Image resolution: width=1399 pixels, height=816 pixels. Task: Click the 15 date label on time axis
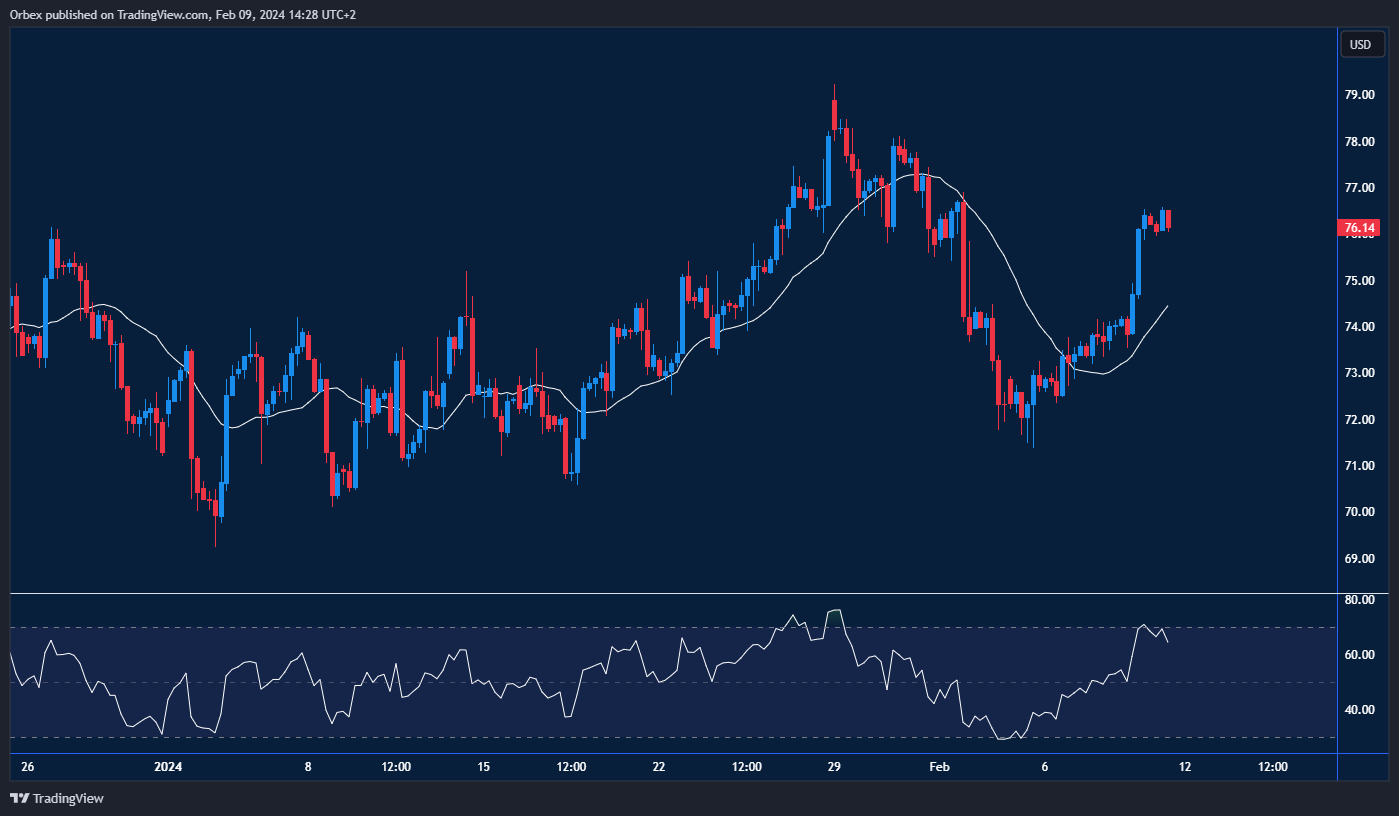[484, 767]
